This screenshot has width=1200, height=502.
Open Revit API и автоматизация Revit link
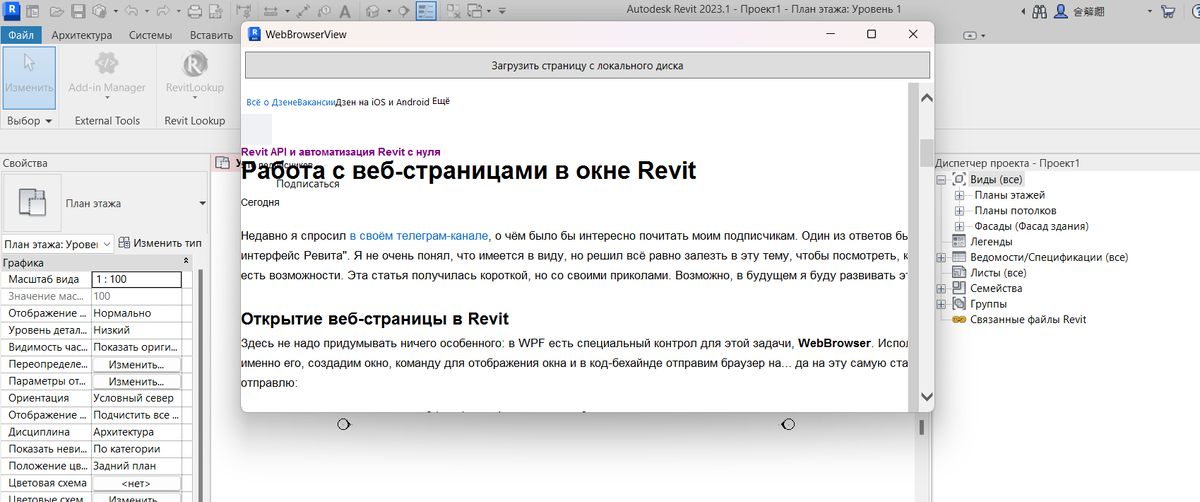click(x=340, y=152)
